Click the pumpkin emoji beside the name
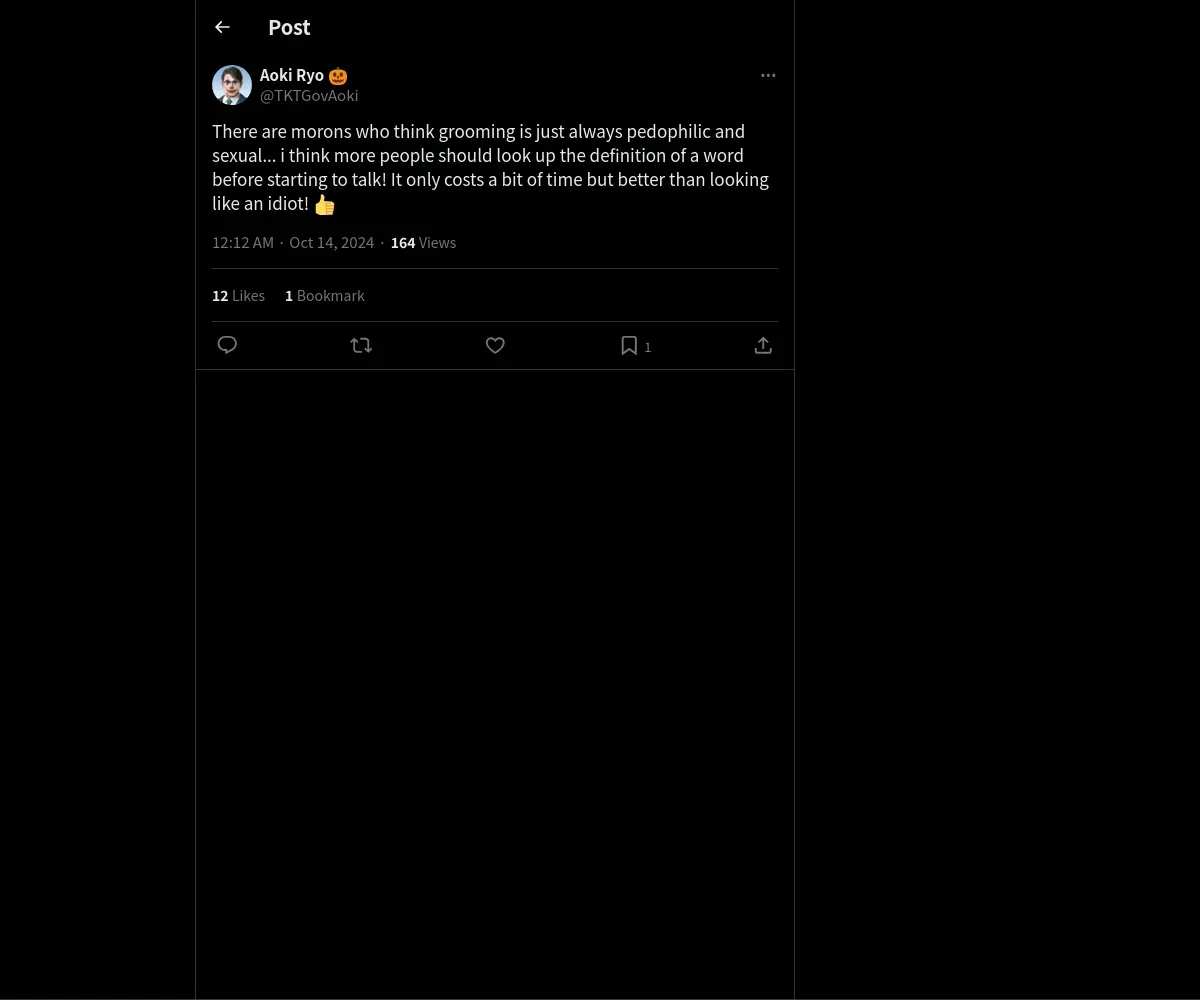The image size is (1200, 1000). 338,76
